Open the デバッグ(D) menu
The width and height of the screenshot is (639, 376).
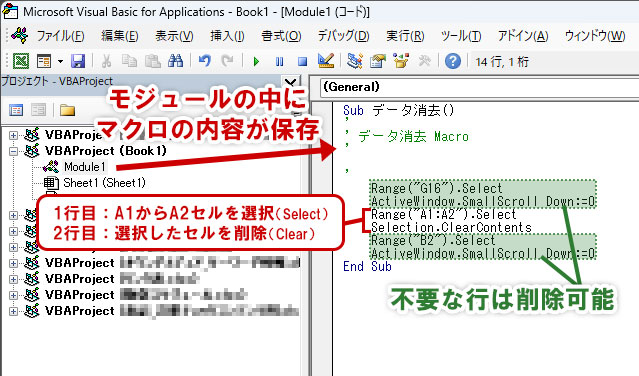(x=343, y=36)
